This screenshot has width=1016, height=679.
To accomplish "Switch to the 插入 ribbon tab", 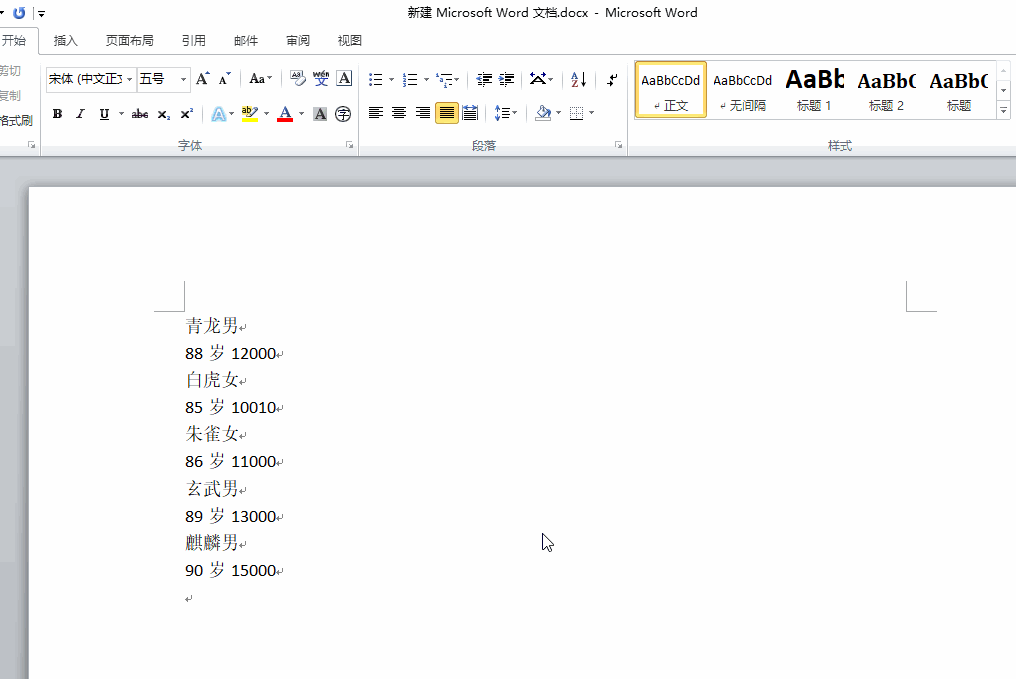I will 65,40.
